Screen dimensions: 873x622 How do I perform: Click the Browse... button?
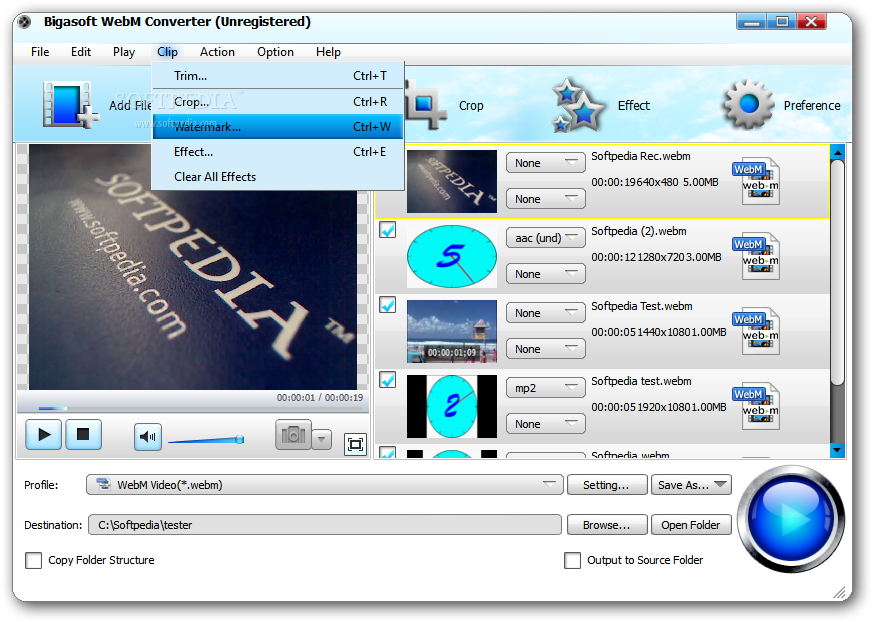click(x=607, y=525)
